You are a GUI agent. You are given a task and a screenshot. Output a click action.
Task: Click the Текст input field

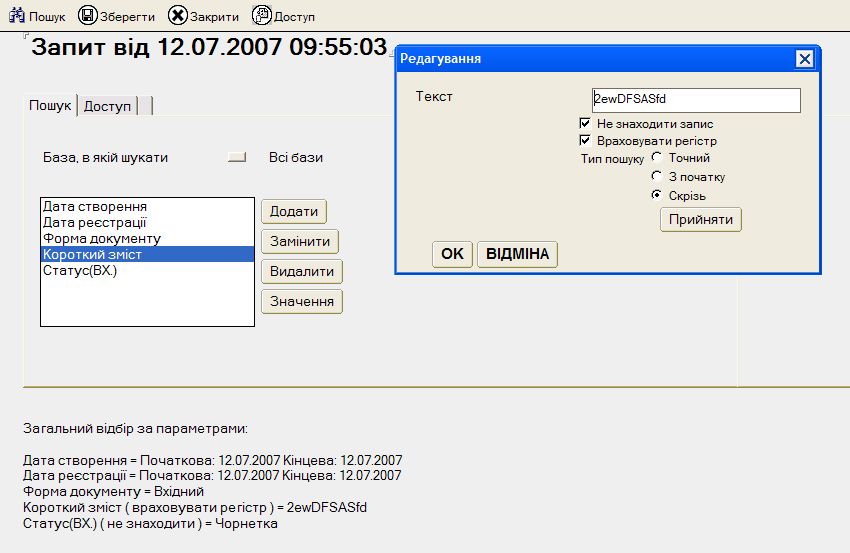(x=696, y=100)
